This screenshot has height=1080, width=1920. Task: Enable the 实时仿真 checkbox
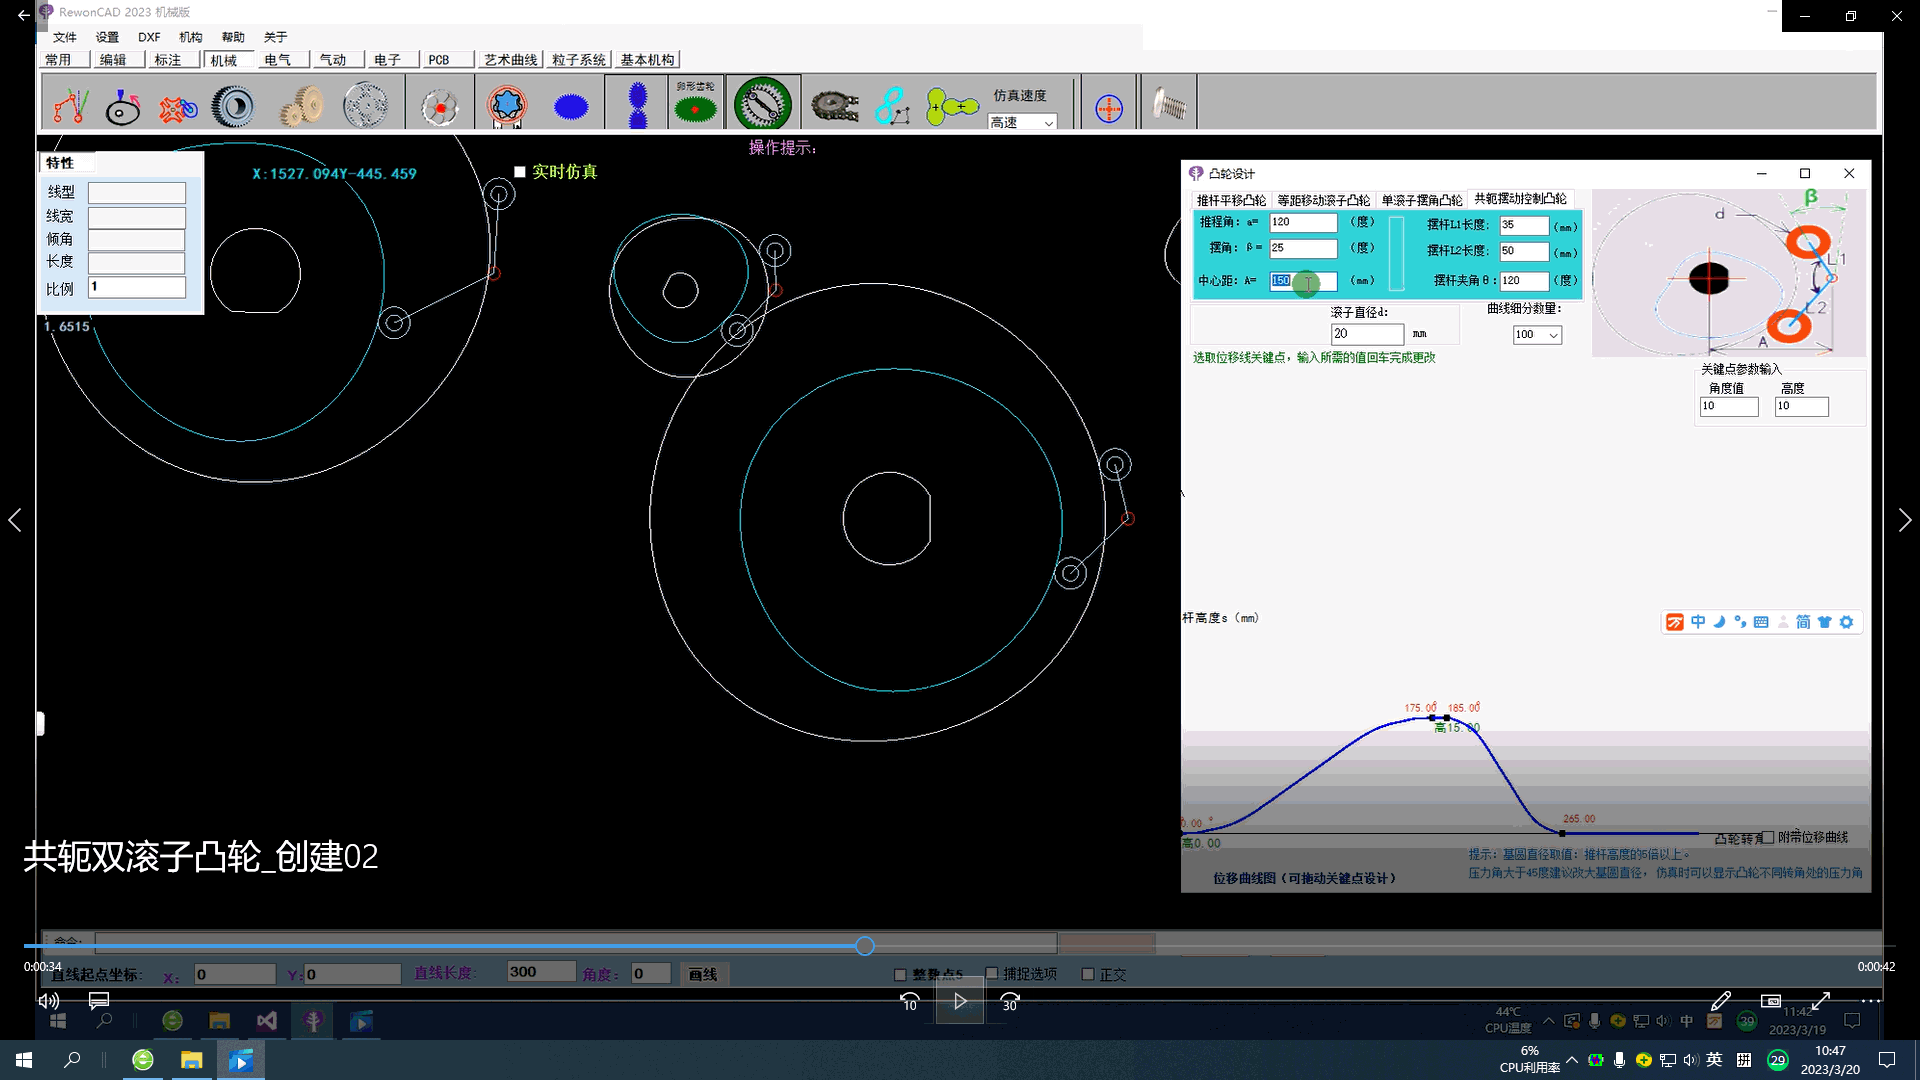[x=520, y=172]
